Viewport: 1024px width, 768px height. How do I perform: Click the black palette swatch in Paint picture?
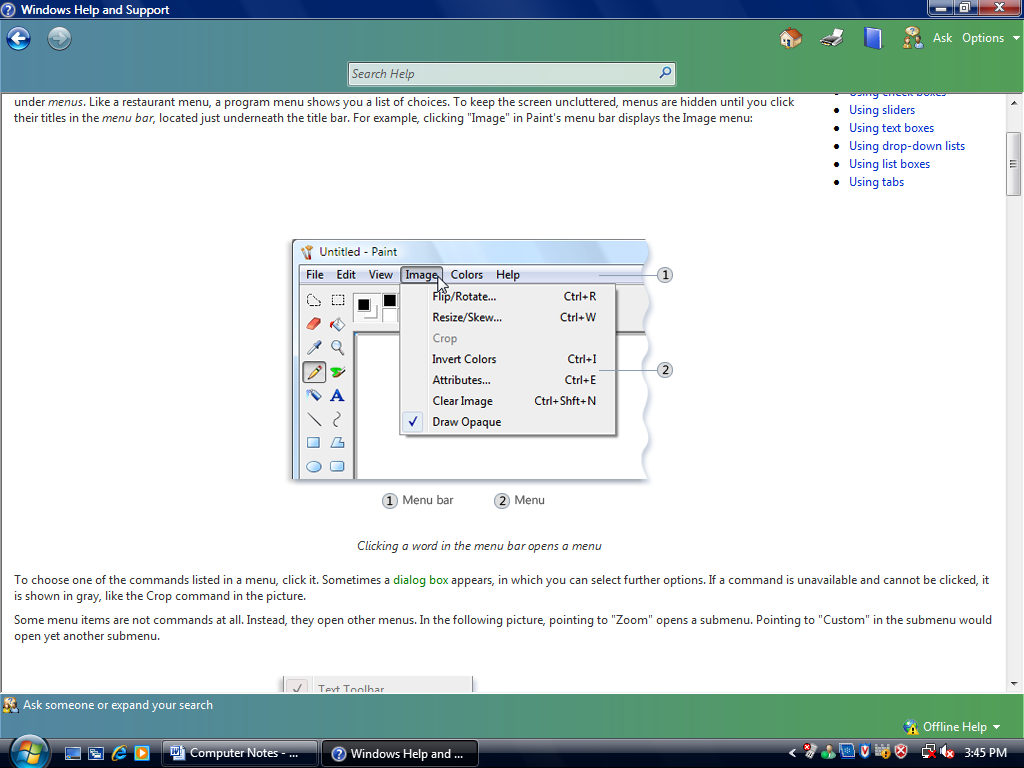point(390,300)
